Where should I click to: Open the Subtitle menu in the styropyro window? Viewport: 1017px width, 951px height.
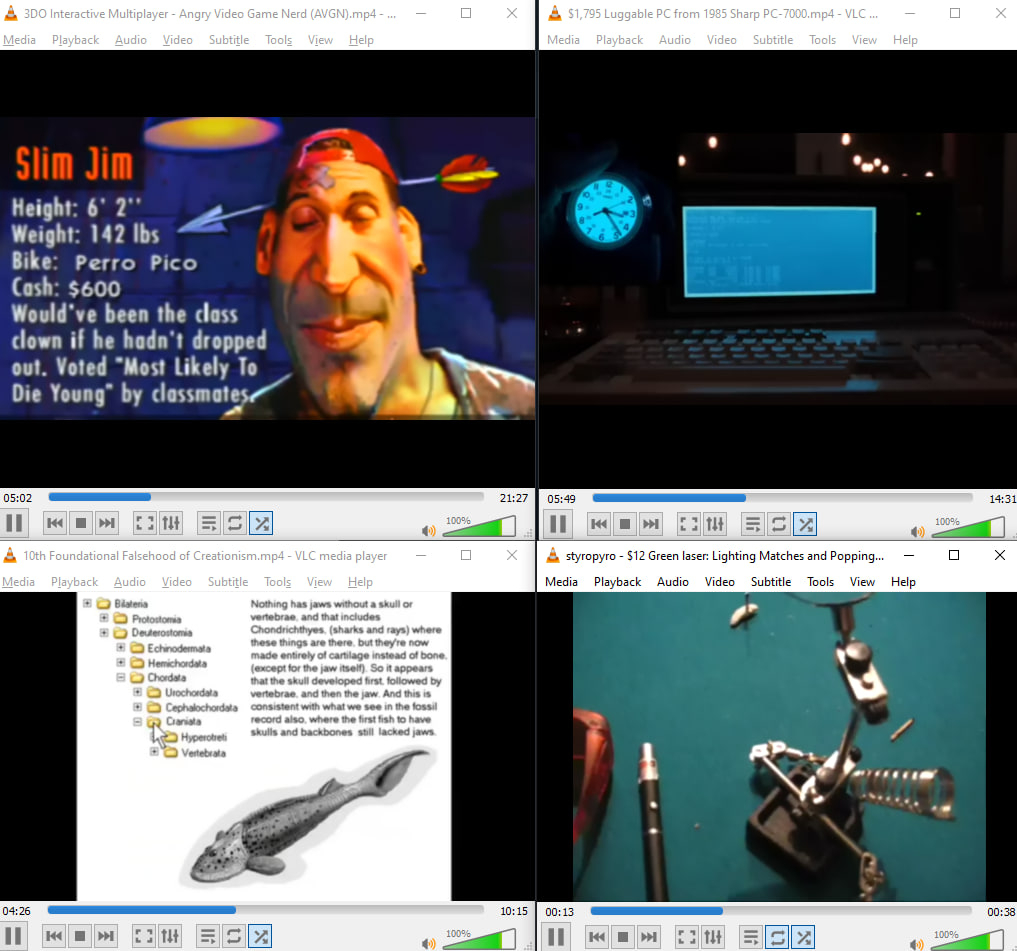[x=771, y=581]
